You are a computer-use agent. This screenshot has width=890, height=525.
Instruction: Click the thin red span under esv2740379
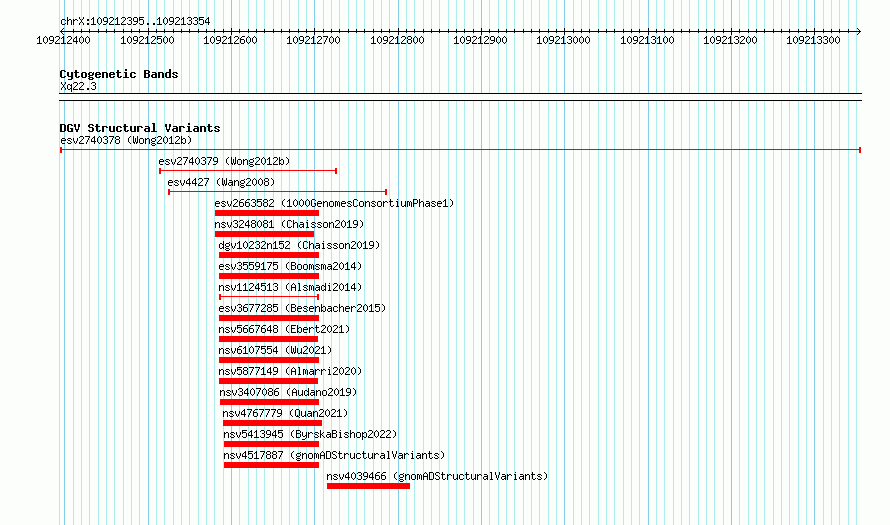click(x=248, y=171)
